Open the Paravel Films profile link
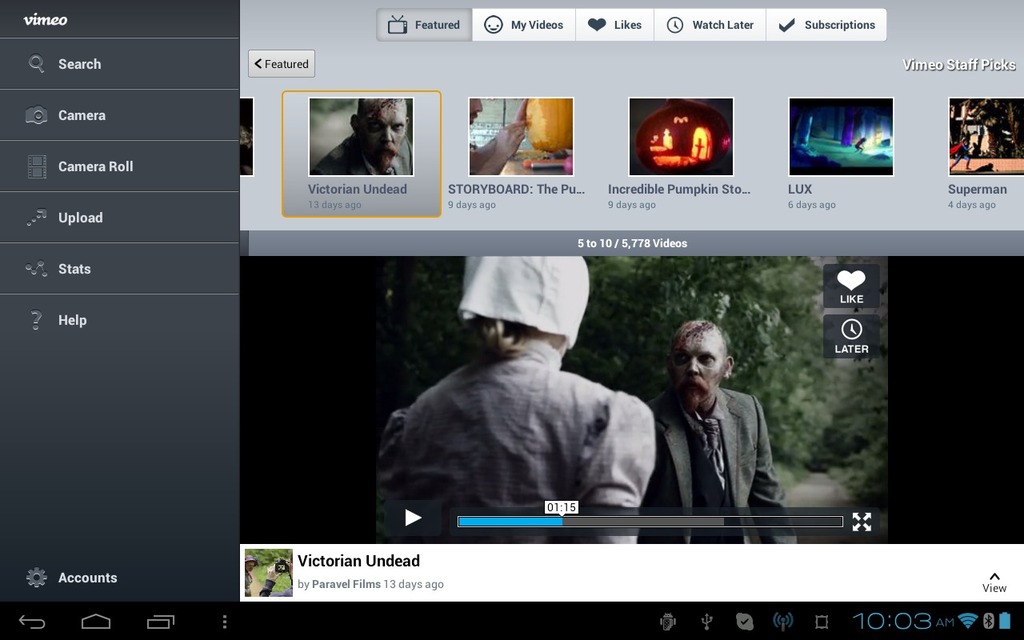Screen dimensions: 1024x640 click(346, 584)
